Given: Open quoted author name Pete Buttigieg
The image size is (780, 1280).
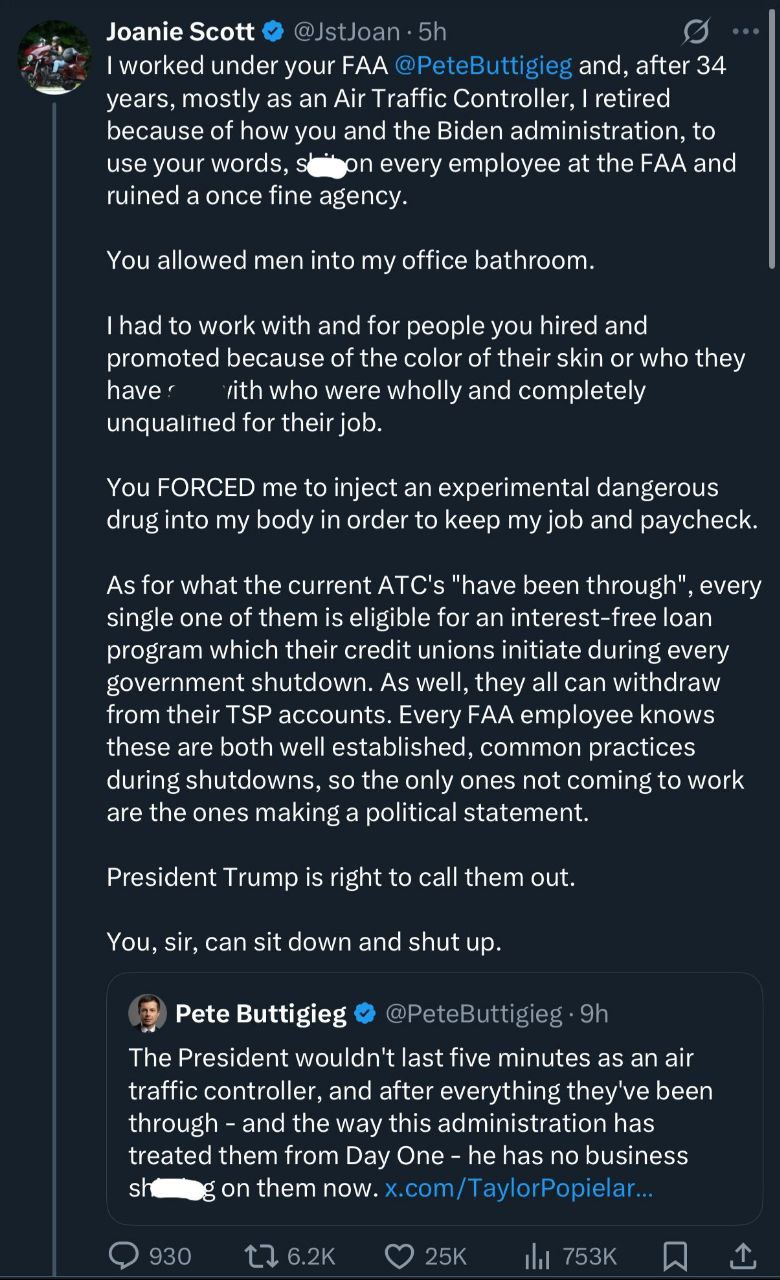Looking at the screenshot, I should point(260,1014).
